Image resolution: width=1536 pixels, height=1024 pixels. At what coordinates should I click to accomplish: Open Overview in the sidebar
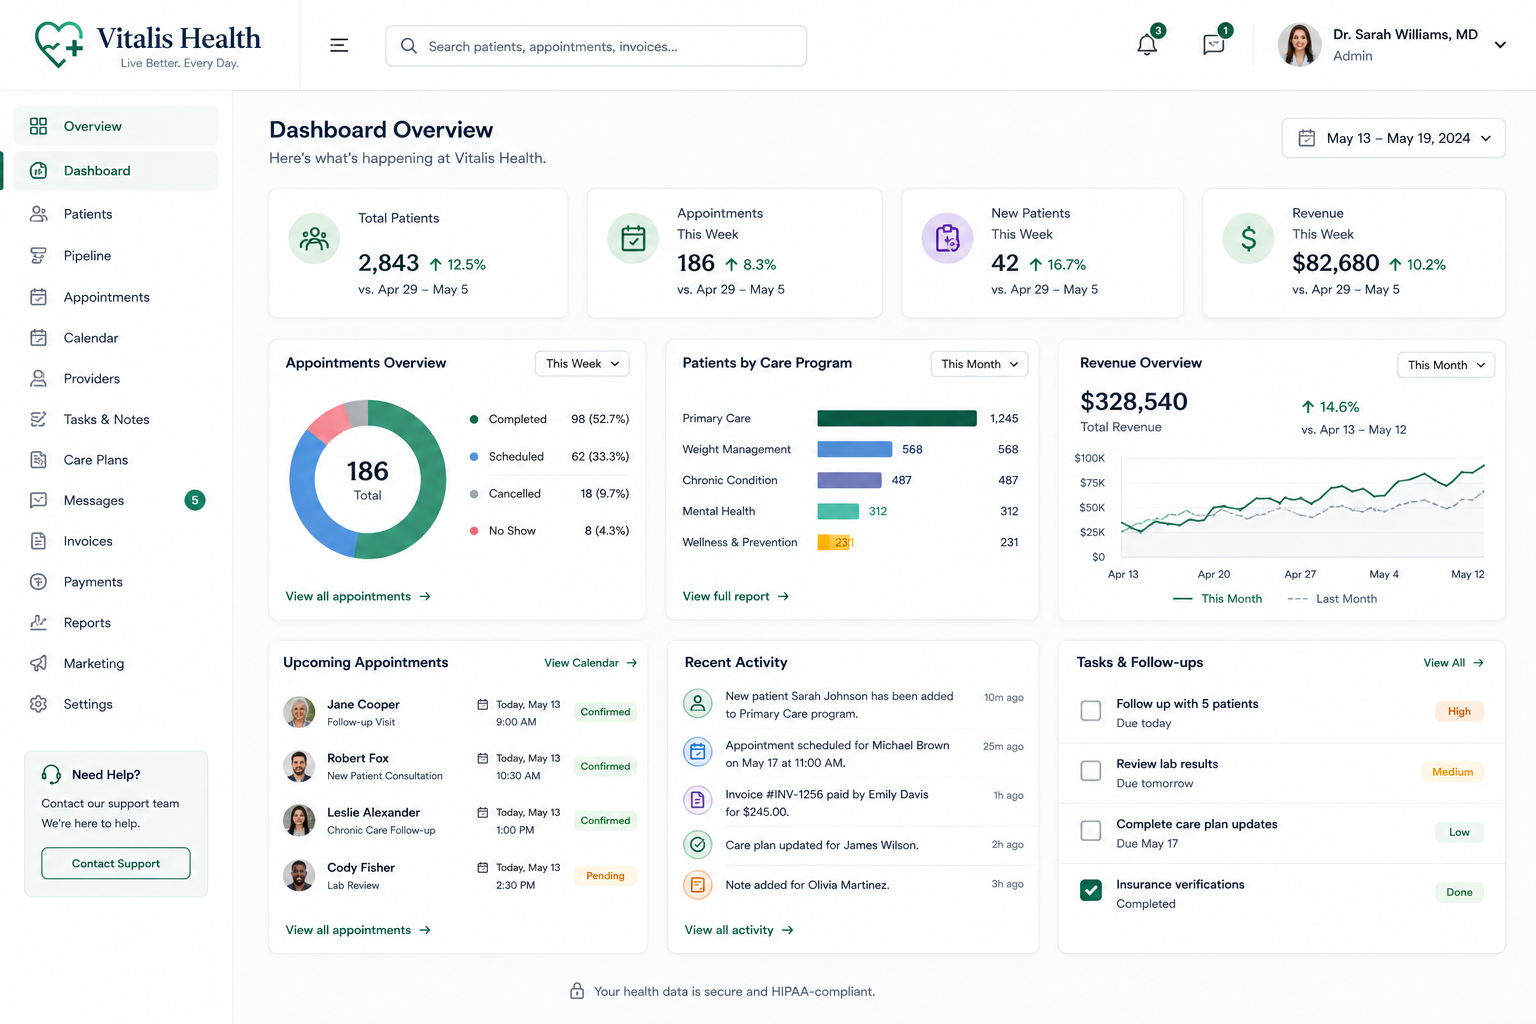click(116, 126)
